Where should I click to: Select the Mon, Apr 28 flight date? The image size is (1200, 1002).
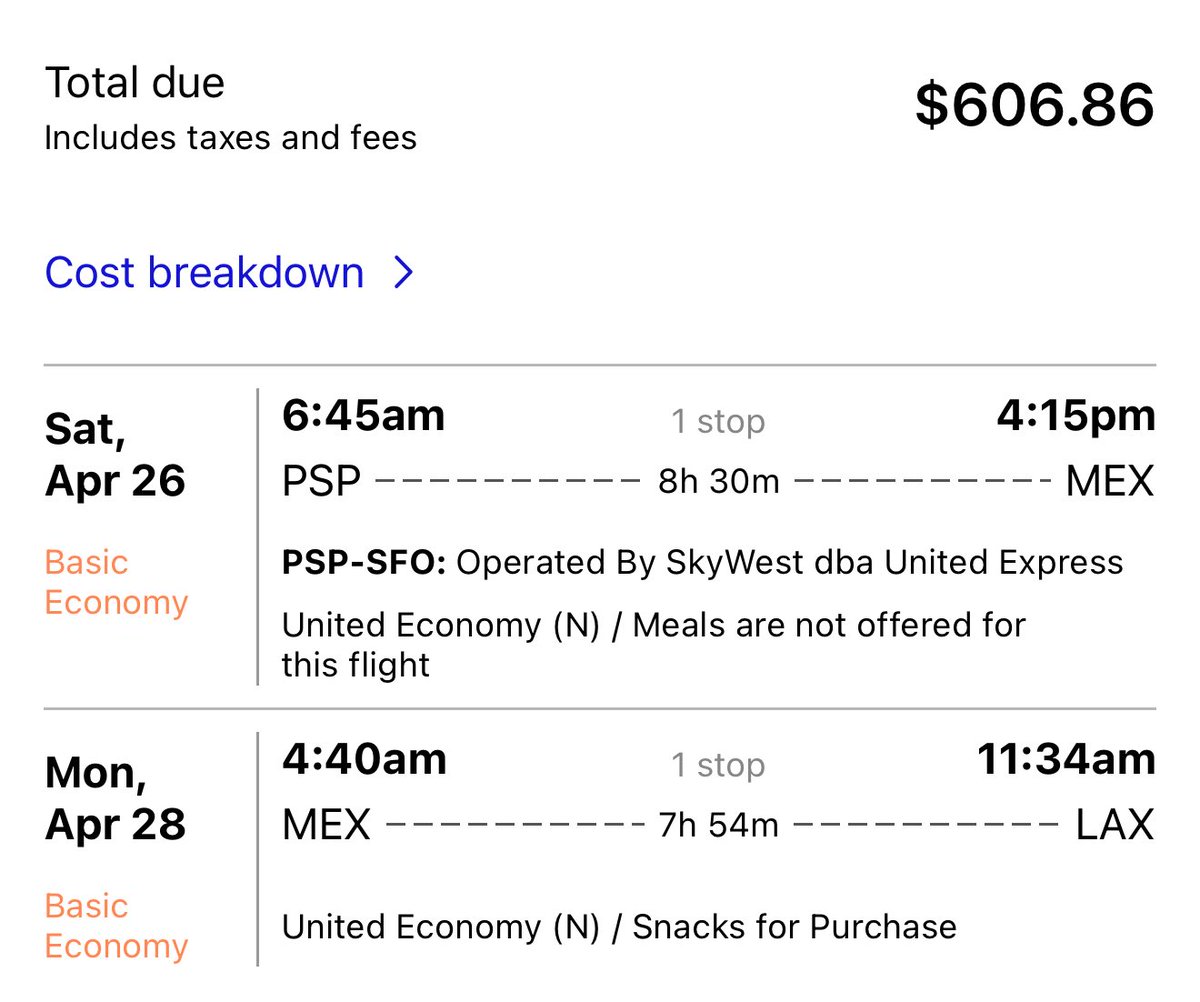click(x=115, y=798)
